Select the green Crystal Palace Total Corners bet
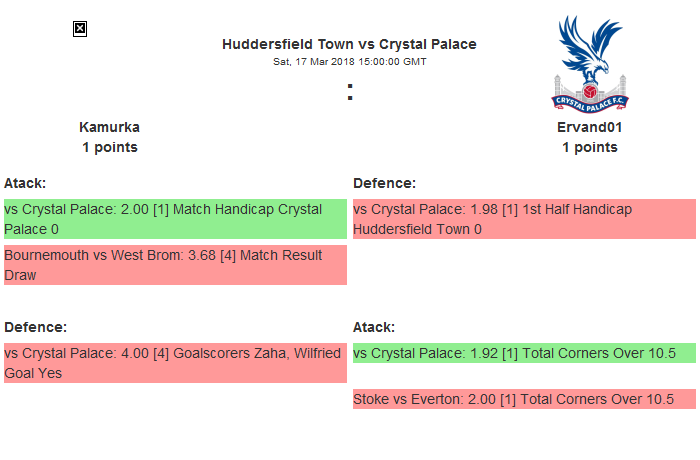This screenshot has height=460, width=700. tap(524, 353)
